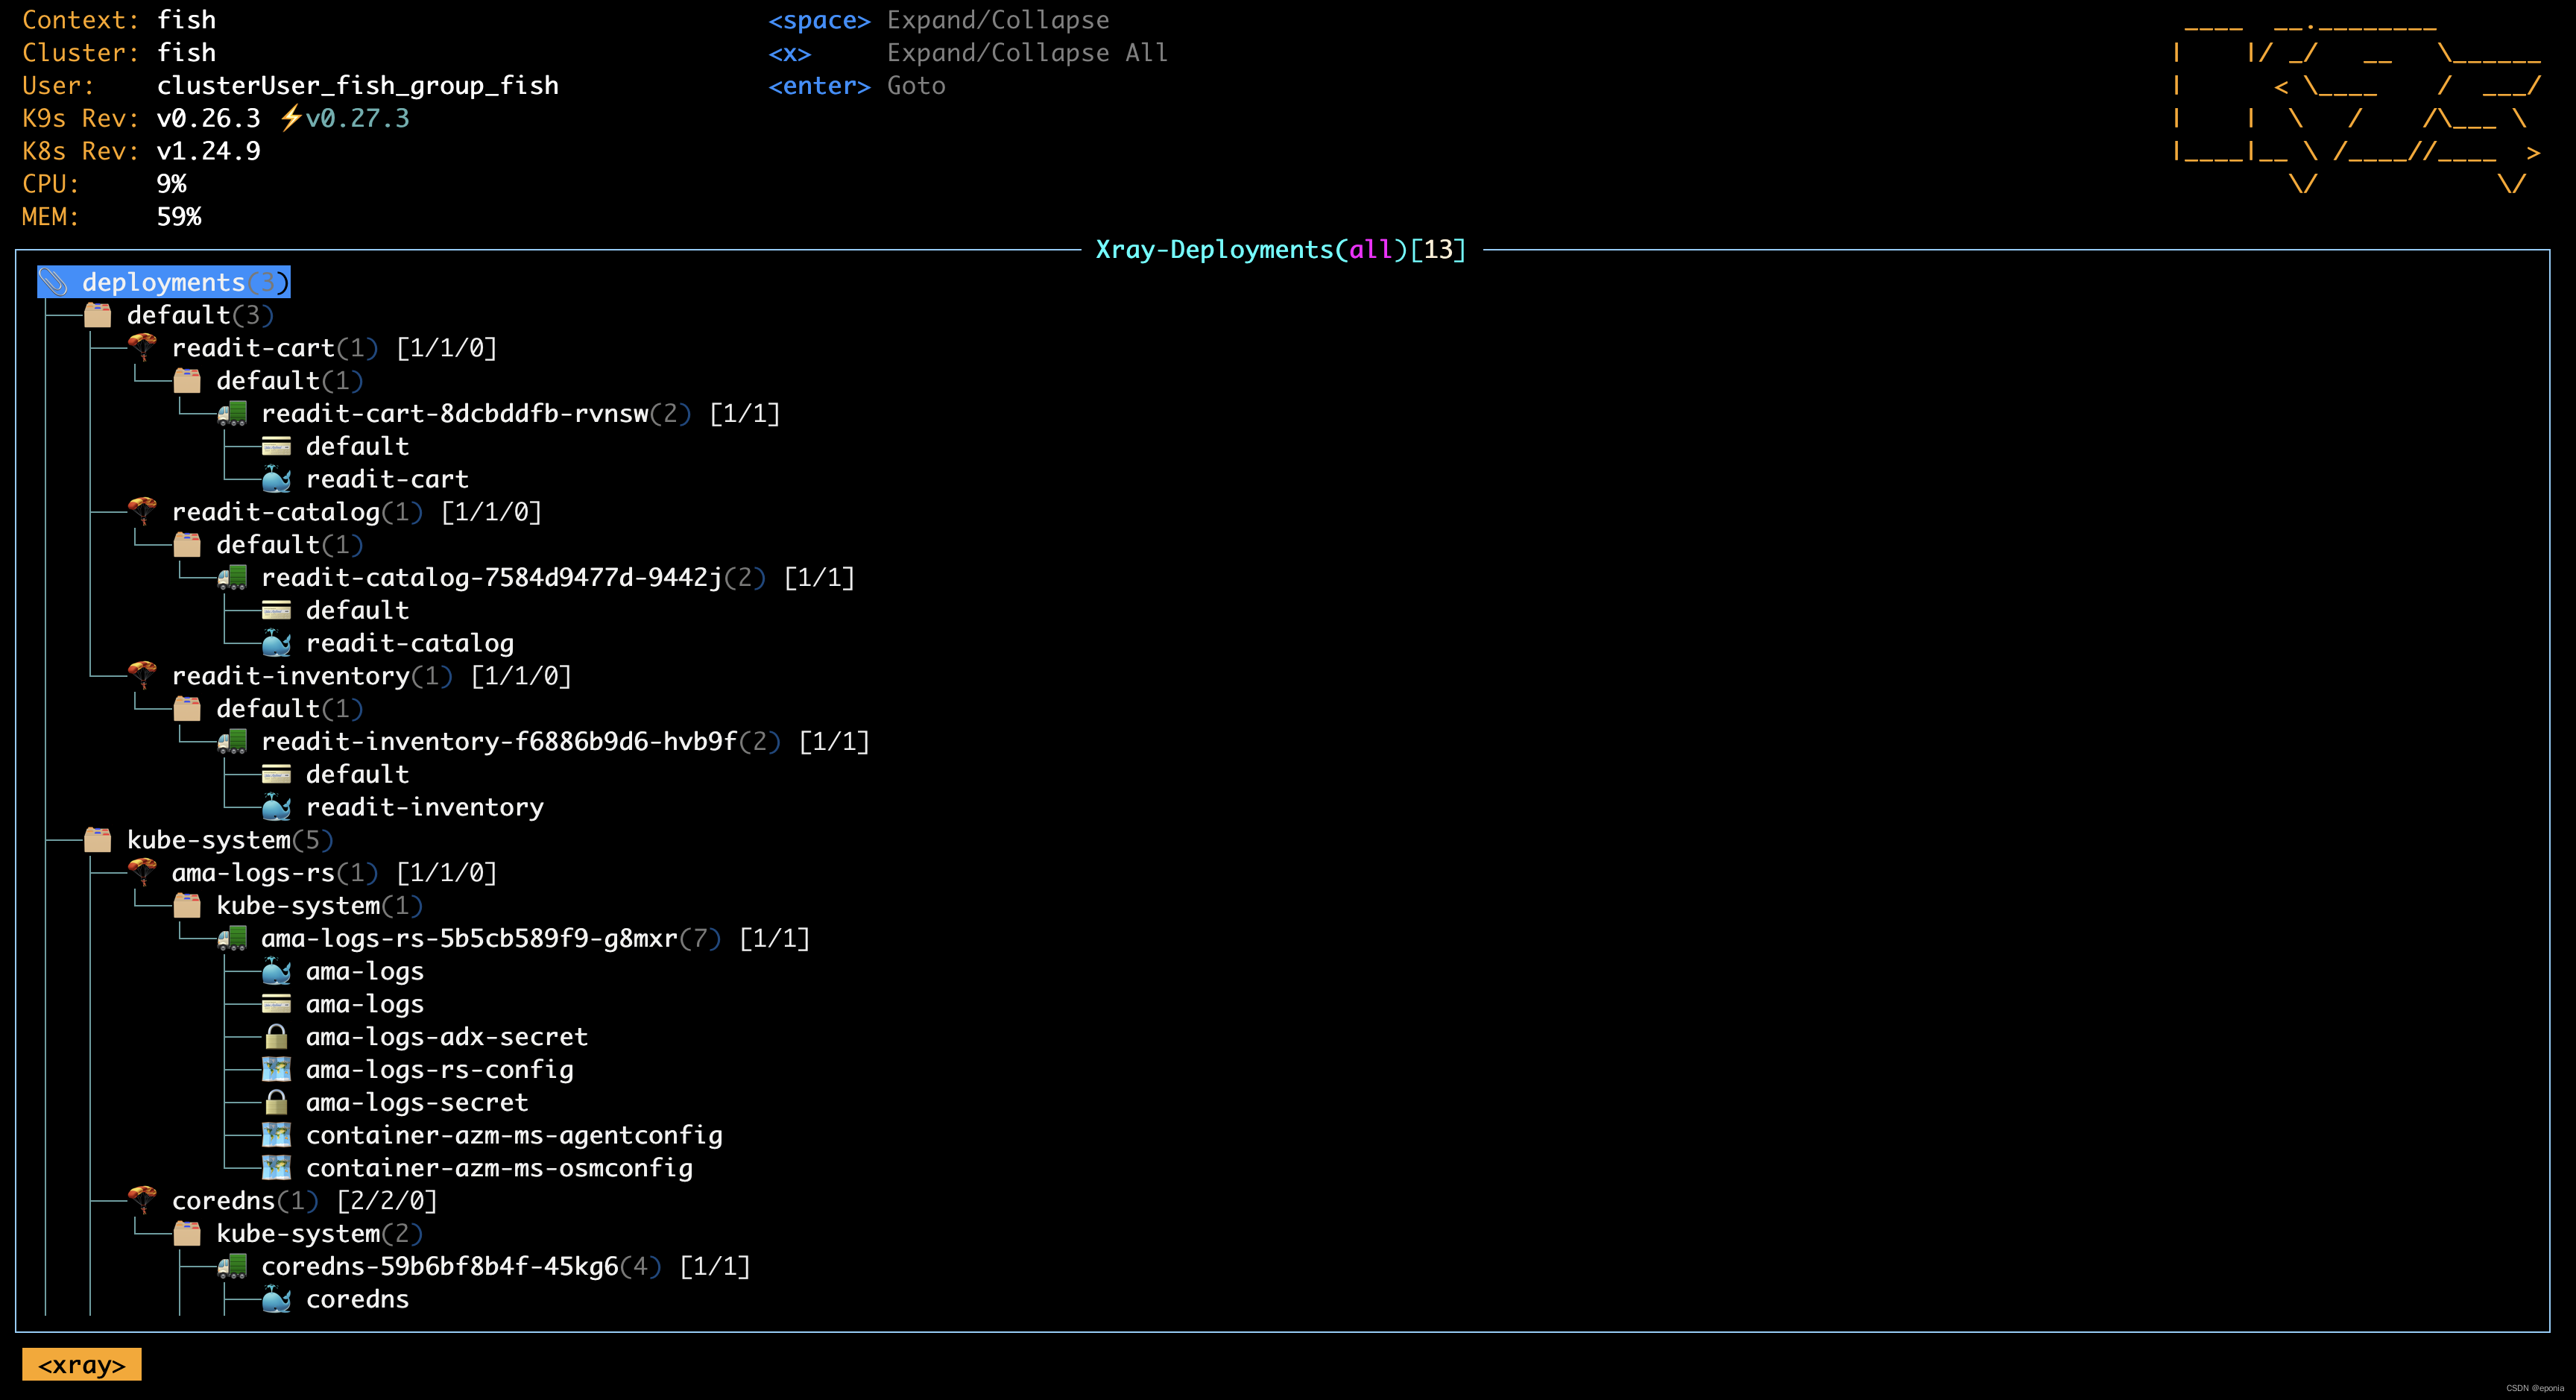2576x1400 pixels.
Task: Collapse the ama-logs-rs-5b5cb589f9-g8mxr(7) pod row
Action: [x=514, y=938]
